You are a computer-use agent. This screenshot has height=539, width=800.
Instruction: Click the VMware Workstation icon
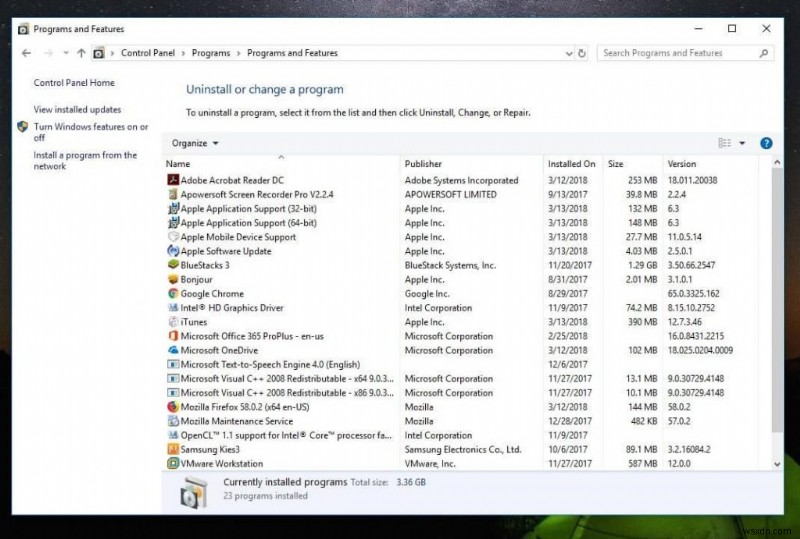pos(173,463)
